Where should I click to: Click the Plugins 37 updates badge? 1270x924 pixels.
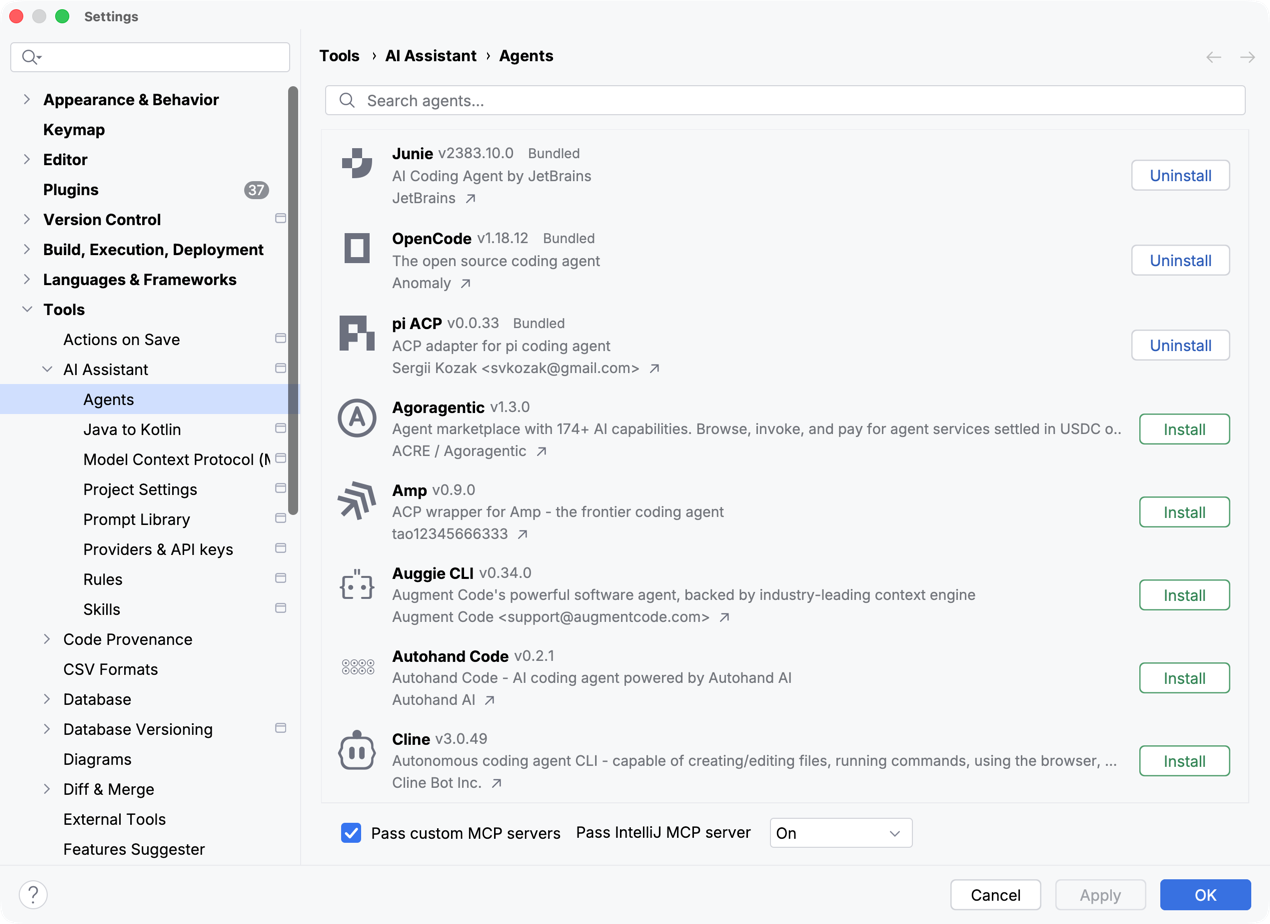pos(257,190)
